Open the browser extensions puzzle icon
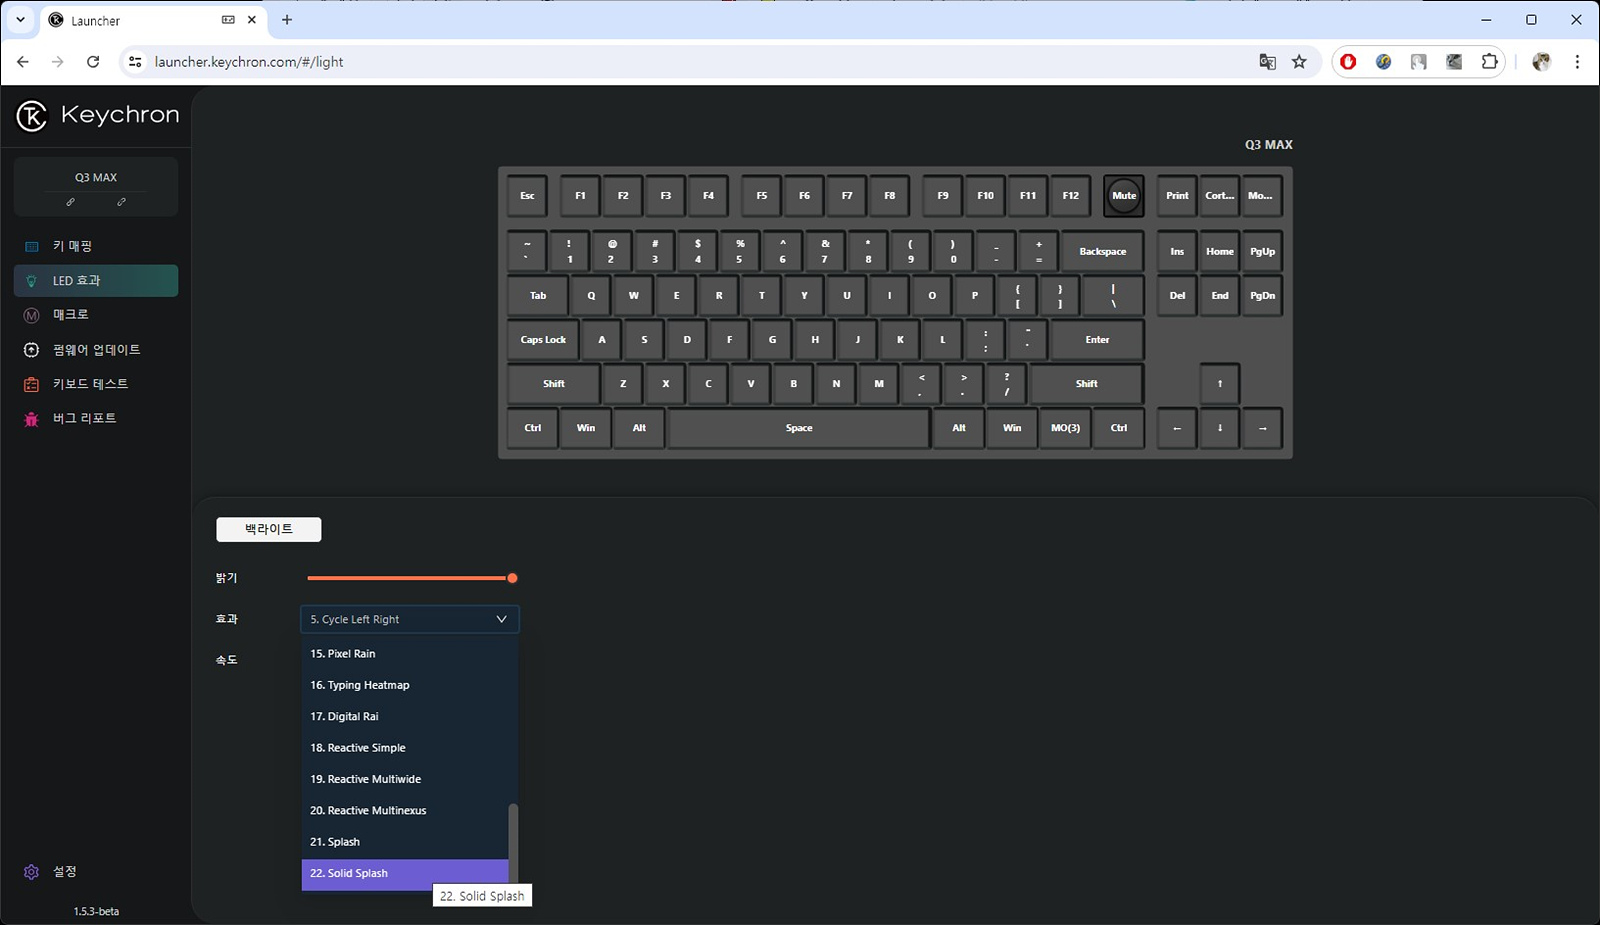Screen dimensions: 1600x925 1489,62
